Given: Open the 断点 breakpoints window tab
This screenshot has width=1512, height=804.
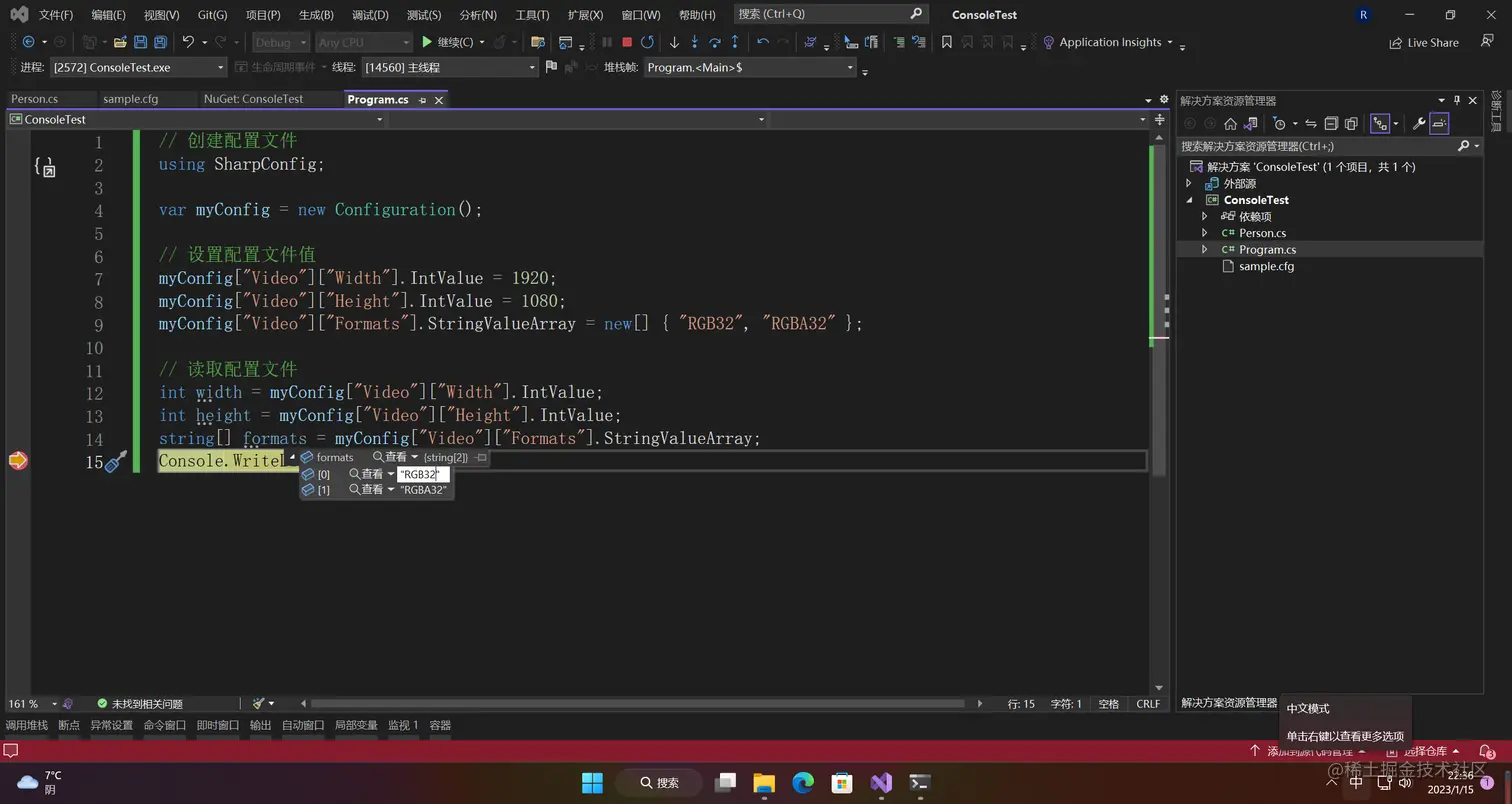Looking at the screenshot, I should click(x=69, y=725).
